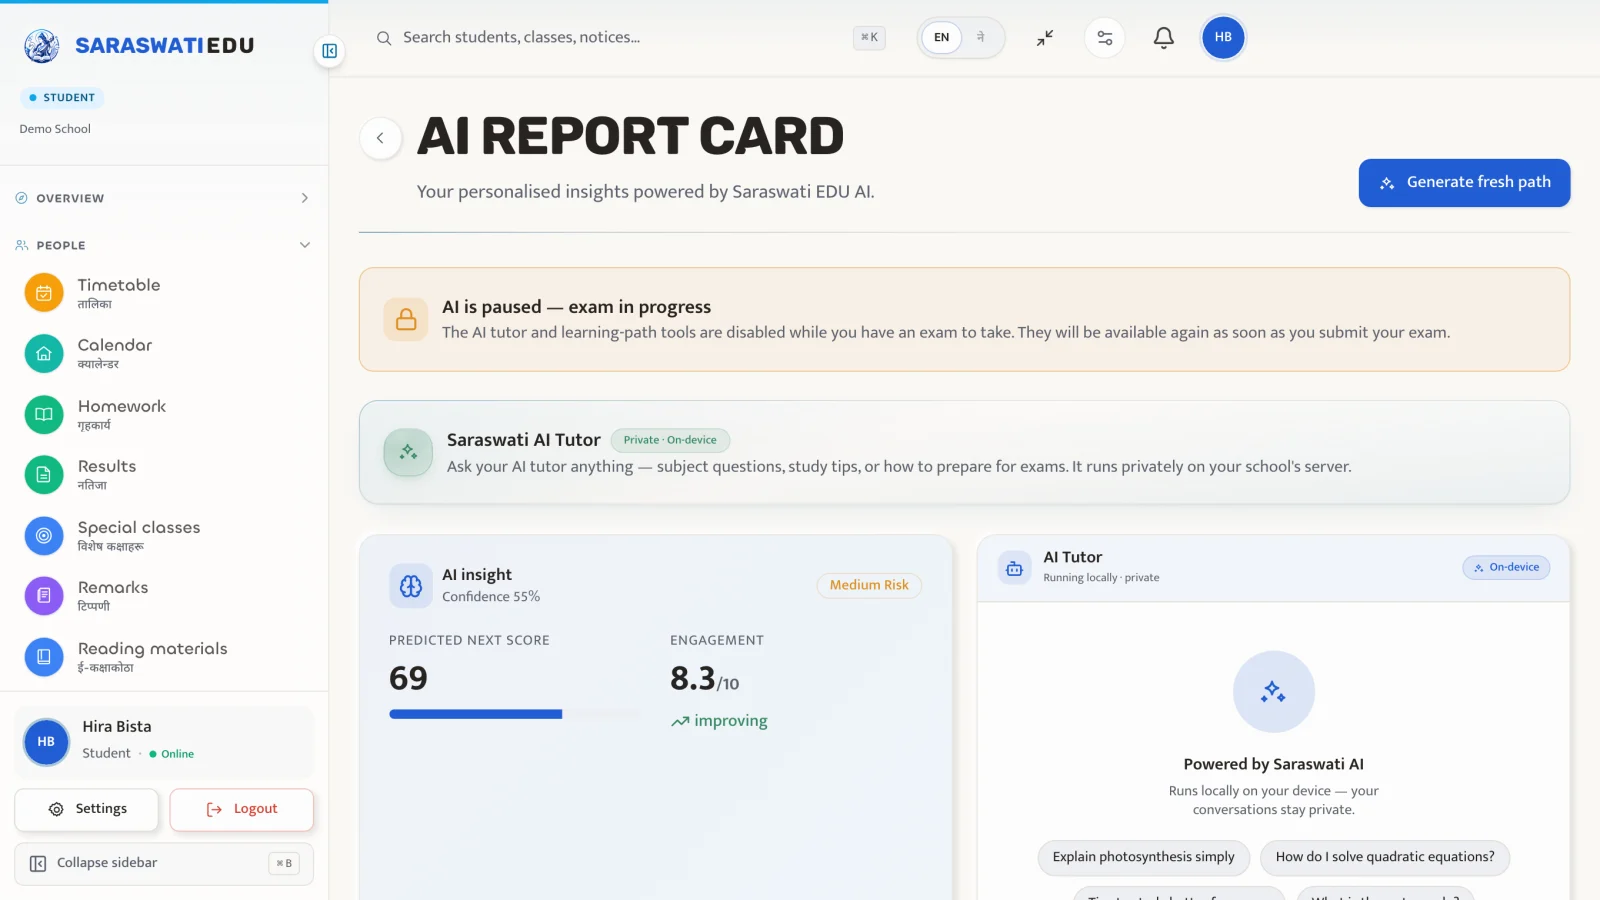1600x900 pixels.
Task: Click the engagement value 8.3/10
Action: (704, 679)
